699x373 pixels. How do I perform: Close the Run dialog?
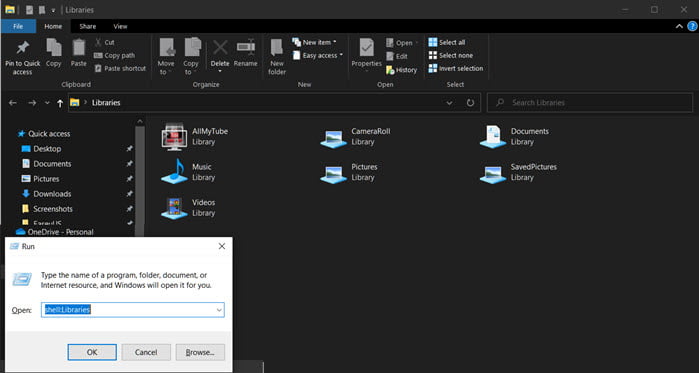click(x=222, y=246)
